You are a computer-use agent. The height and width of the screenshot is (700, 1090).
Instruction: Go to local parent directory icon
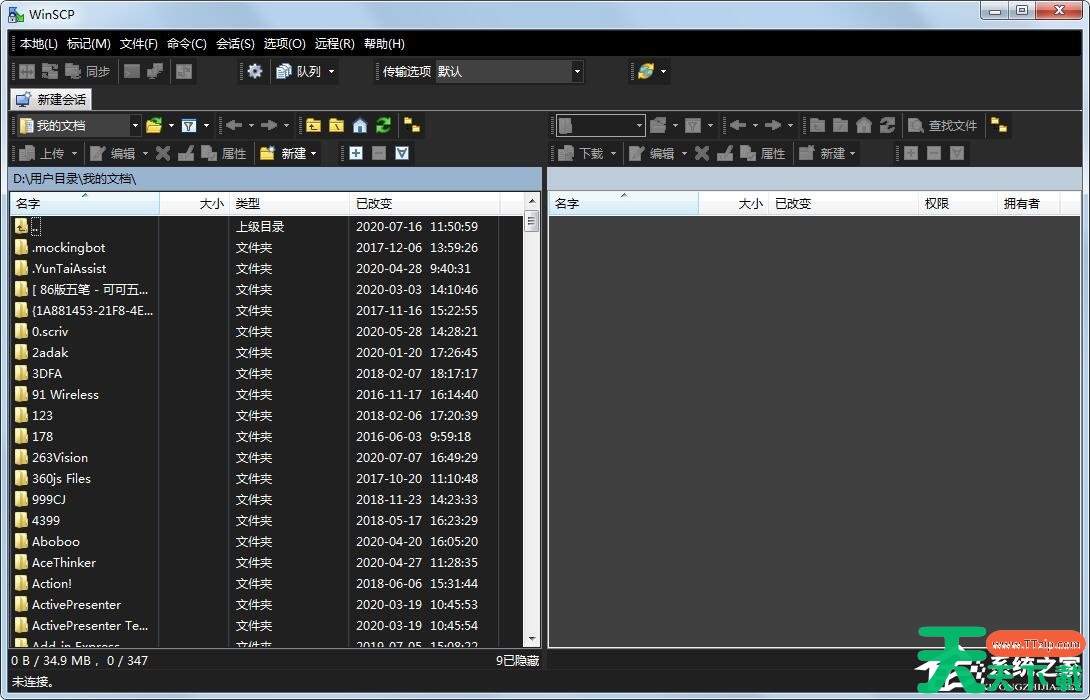(x=314, y=125)
